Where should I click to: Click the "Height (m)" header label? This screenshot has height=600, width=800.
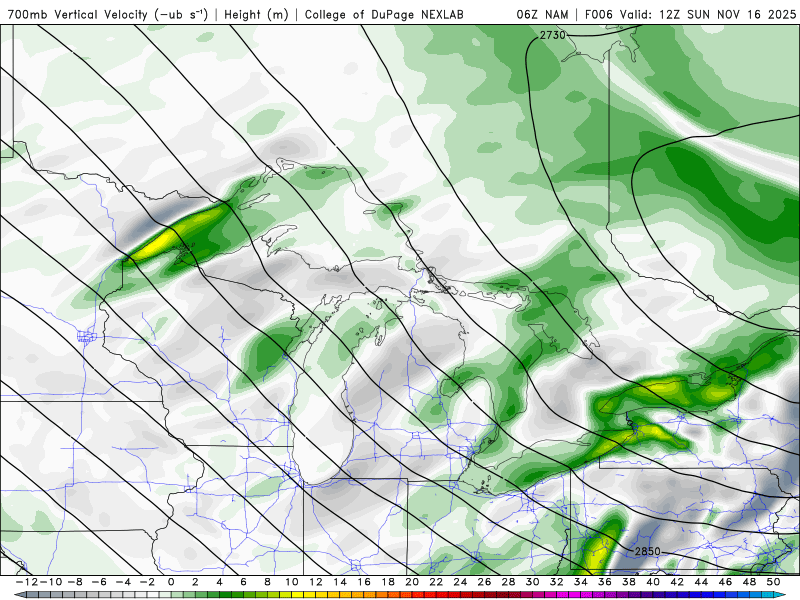pos(256,14)
